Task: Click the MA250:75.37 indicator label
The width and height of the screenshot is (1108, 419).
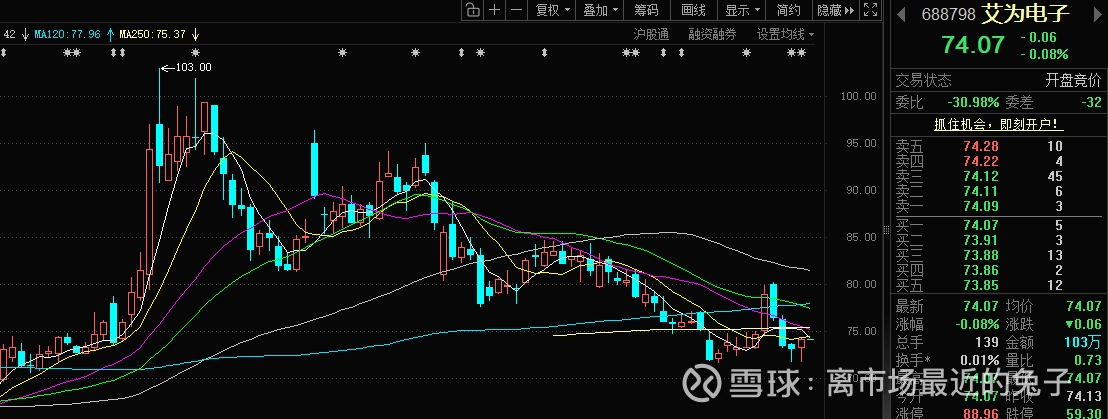Action: coord(153,34)
